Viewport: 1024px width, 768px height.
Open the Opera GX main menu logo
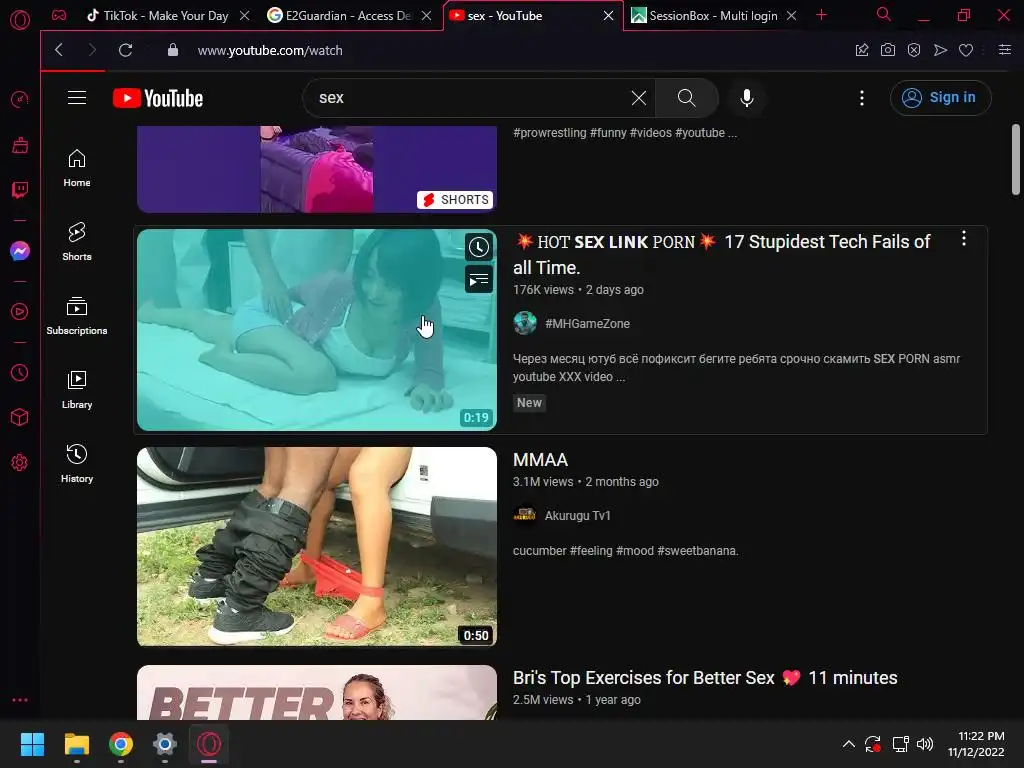click(20, 20)
